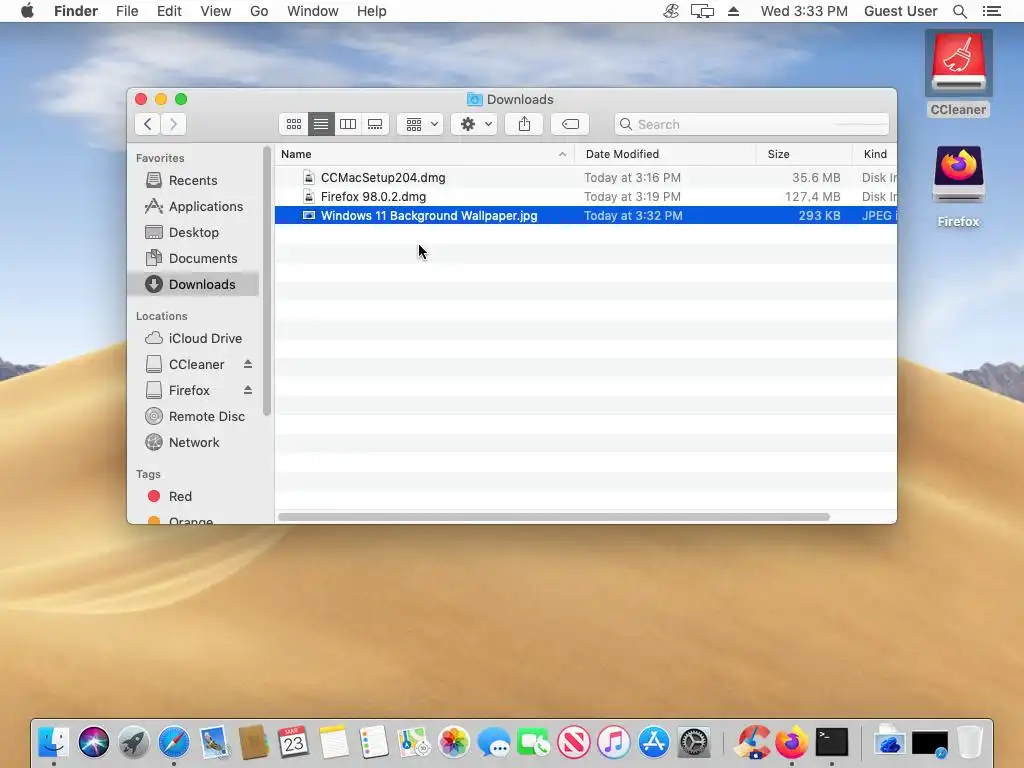Open Music (iTunes) from the Dock
The height and width of the screenshot is (768, 1024).
(x=614, y=743)
